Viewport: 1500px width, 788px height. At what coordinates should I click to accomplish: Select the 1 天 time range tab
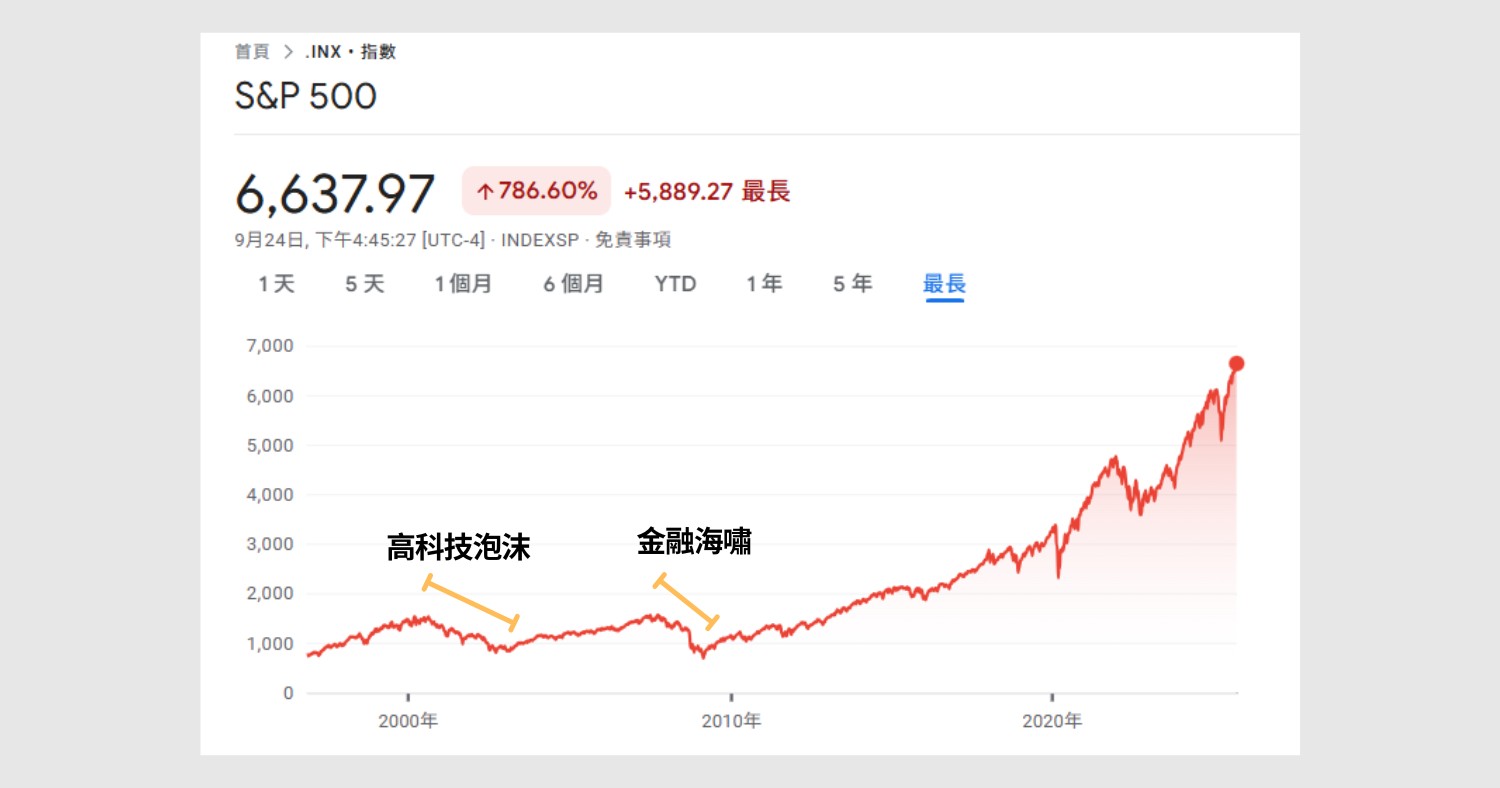point(277,284)
